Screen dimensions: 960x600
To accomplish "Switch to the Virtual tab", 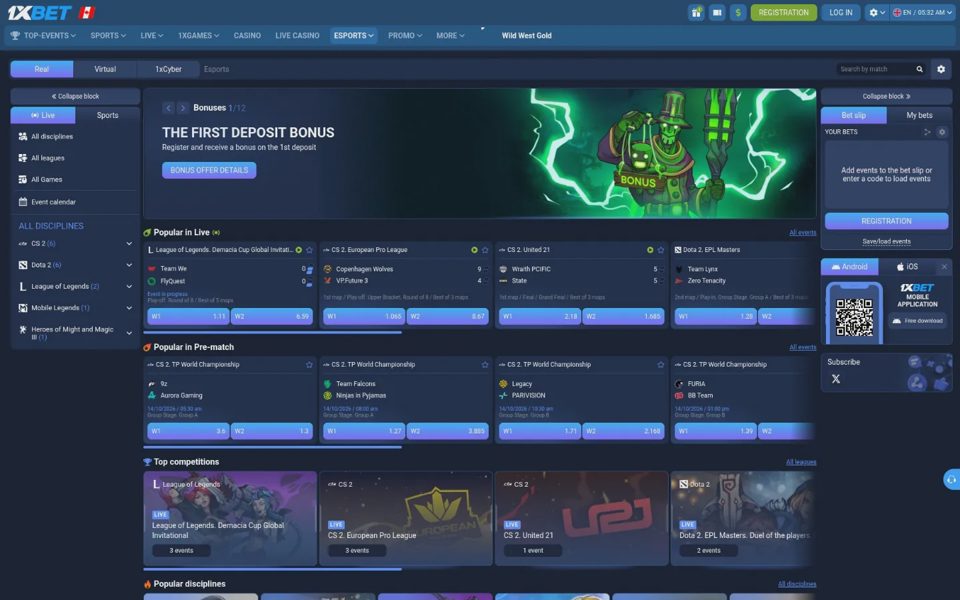I will tap(105, 69).
